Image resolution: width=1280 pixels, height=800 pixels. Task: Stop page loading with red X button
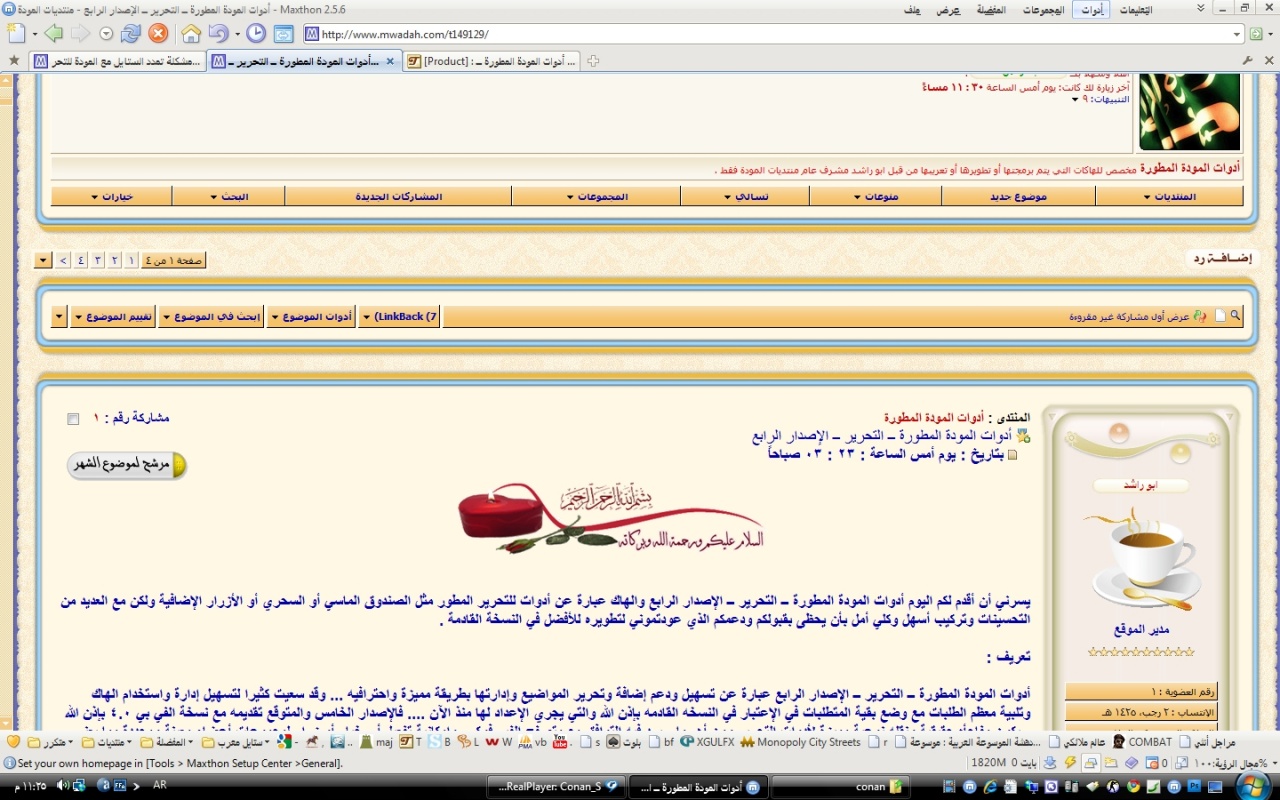click(x=158, y=34)
